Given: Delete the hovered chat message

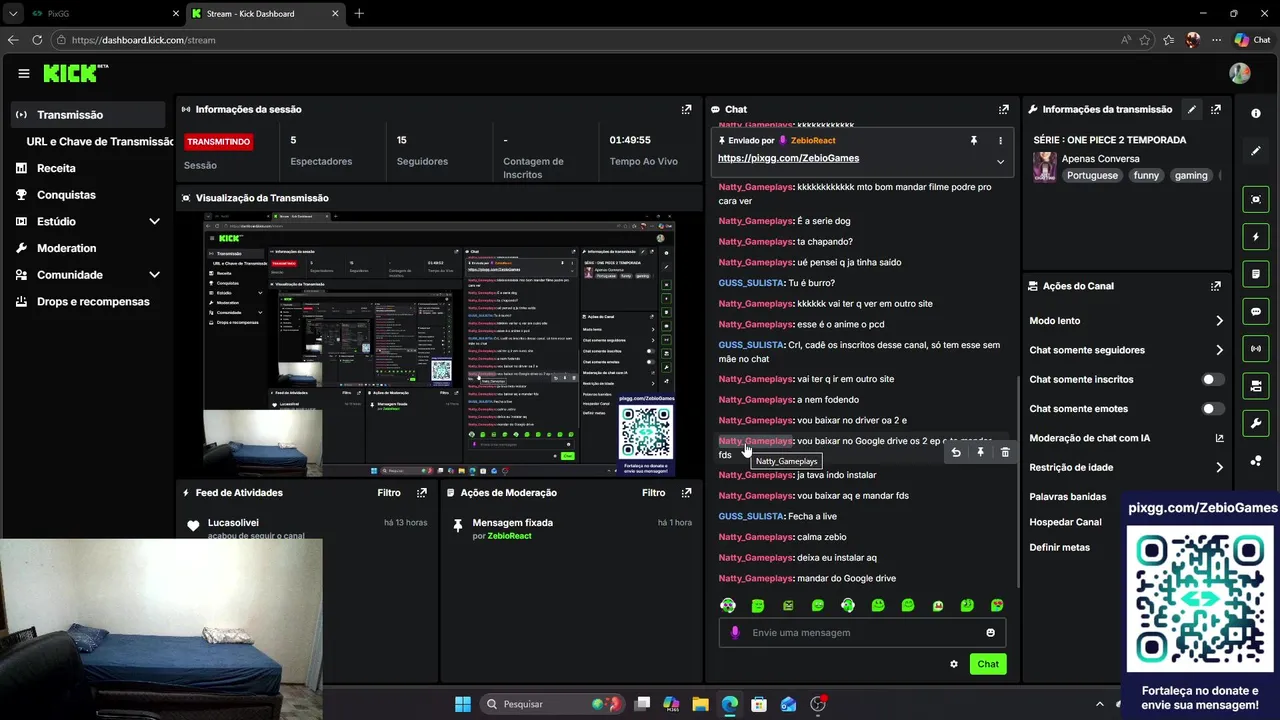Looking at the screenshot, I should click(1005, 452).
